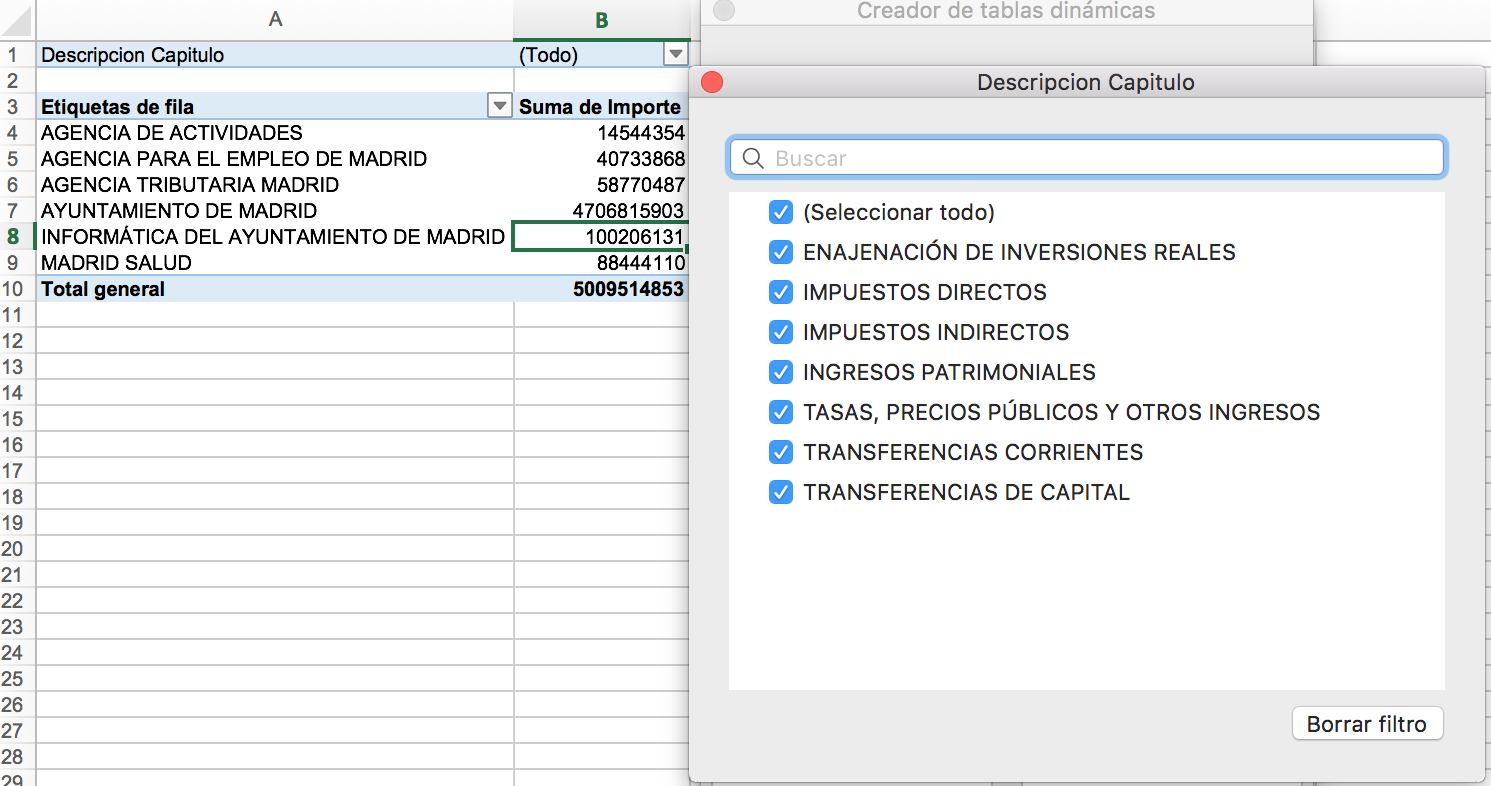
Task: Select INFORMÁTICA DEL AYUNTAMIENTO DE MADRID cell
Action: (x=274, y=237)
